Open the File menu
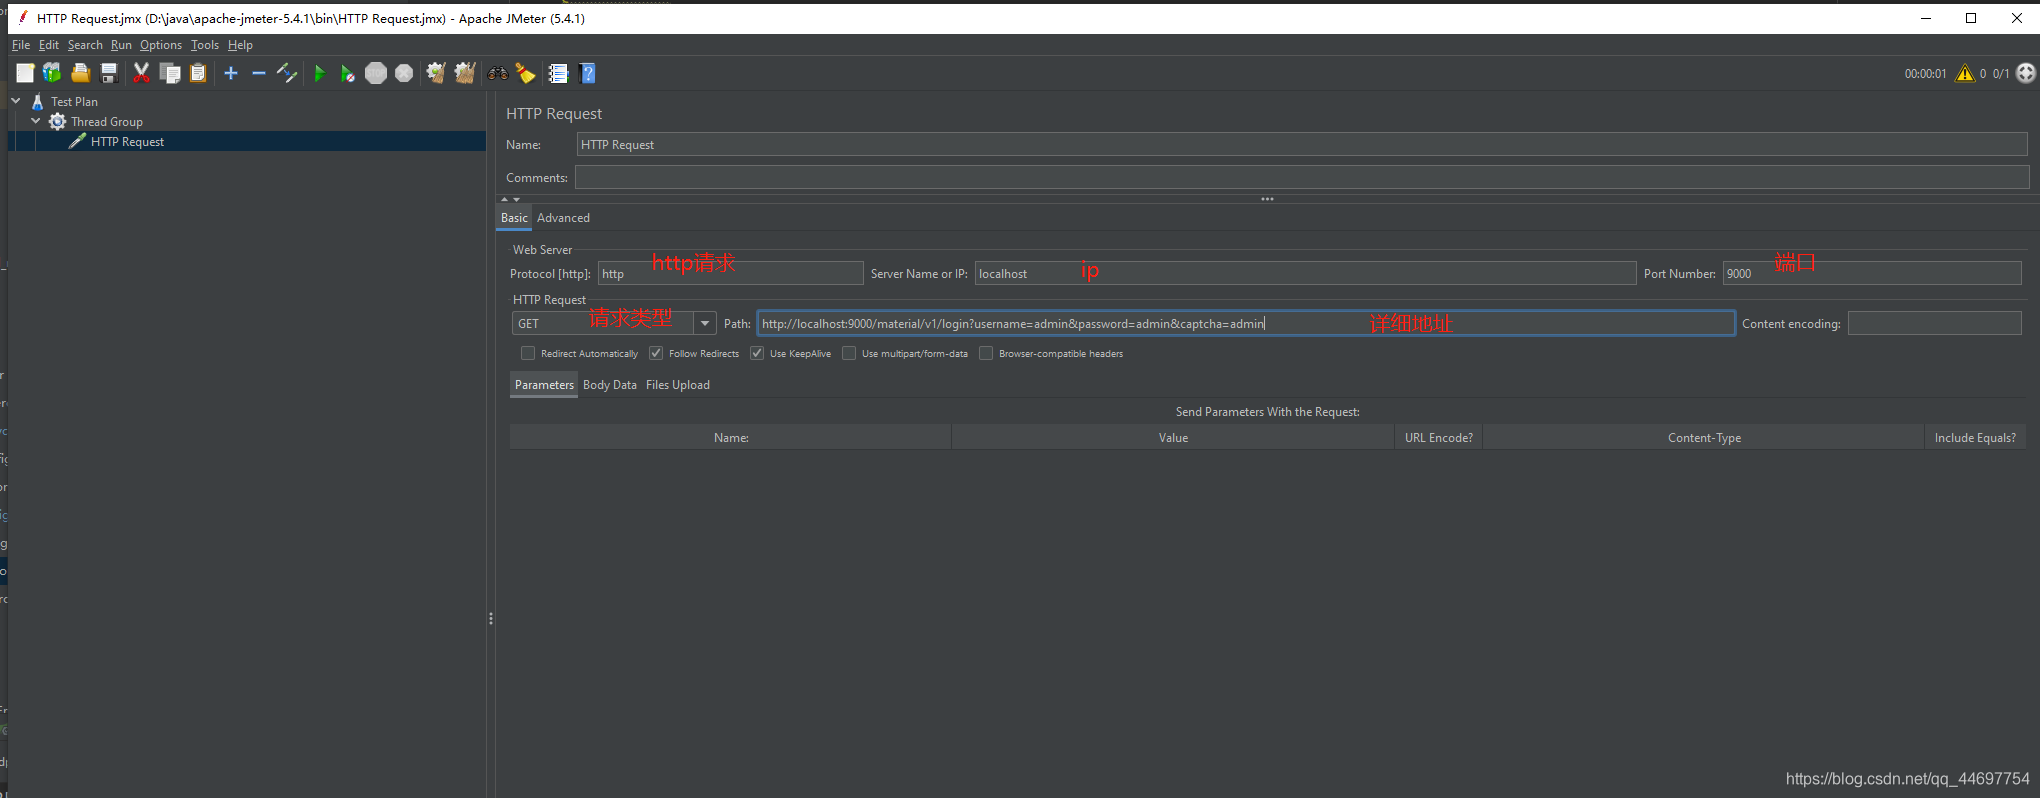 [21, 45]
